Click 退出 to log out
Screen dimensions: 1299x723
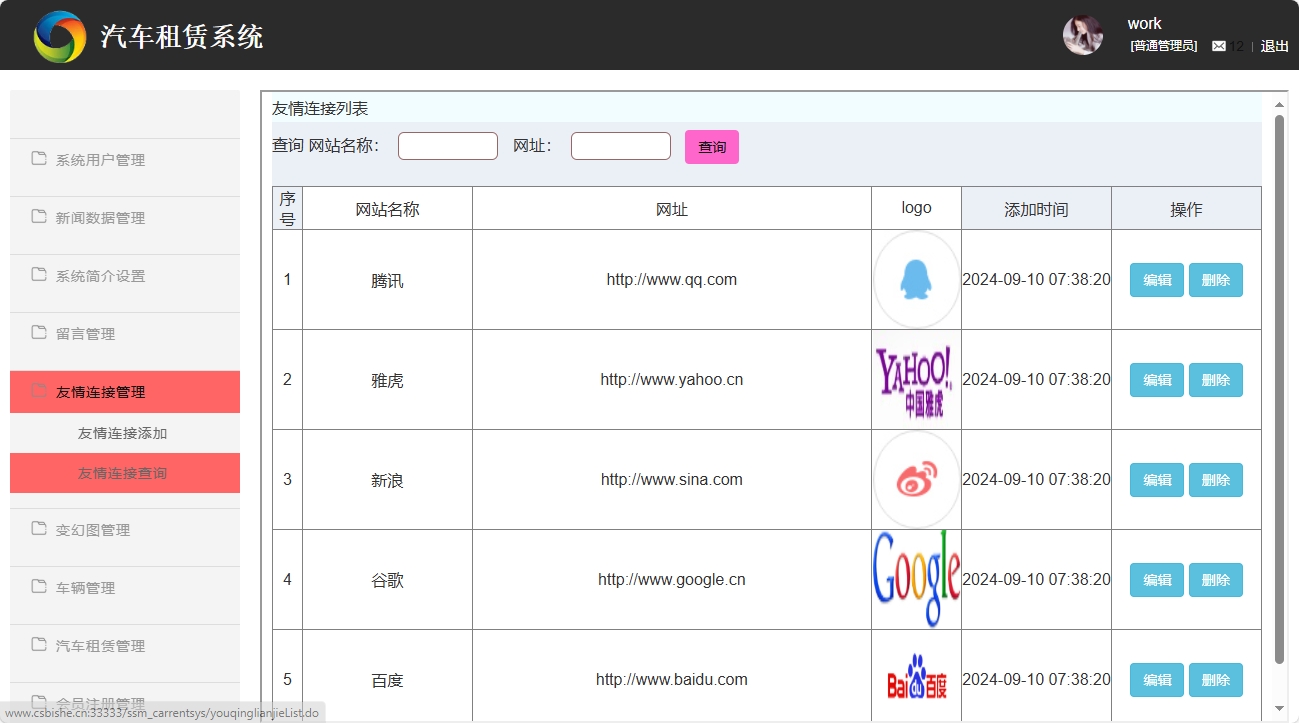click(1273, 46)
